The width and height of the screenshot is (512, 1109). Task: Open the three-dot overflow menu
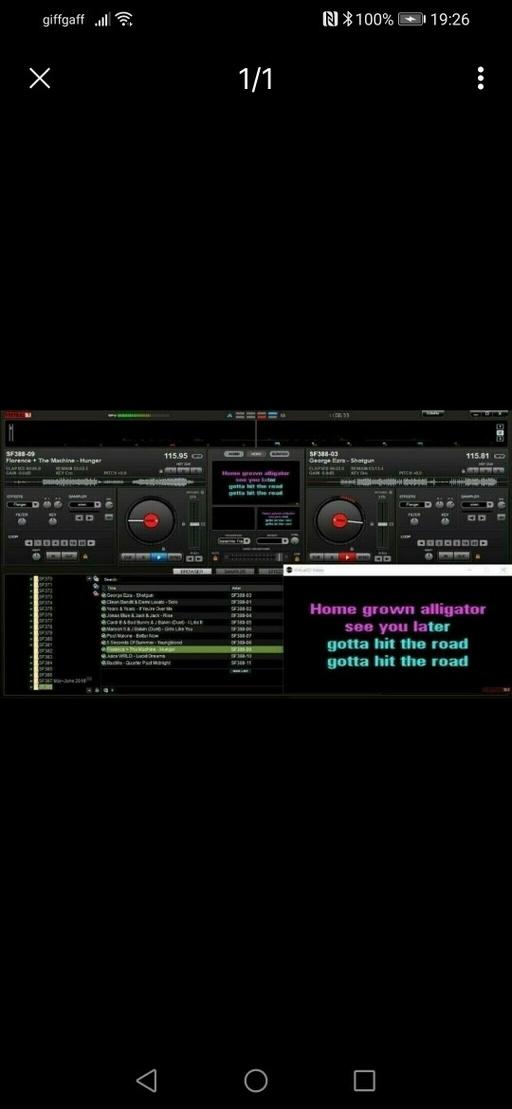click(481, 79)
